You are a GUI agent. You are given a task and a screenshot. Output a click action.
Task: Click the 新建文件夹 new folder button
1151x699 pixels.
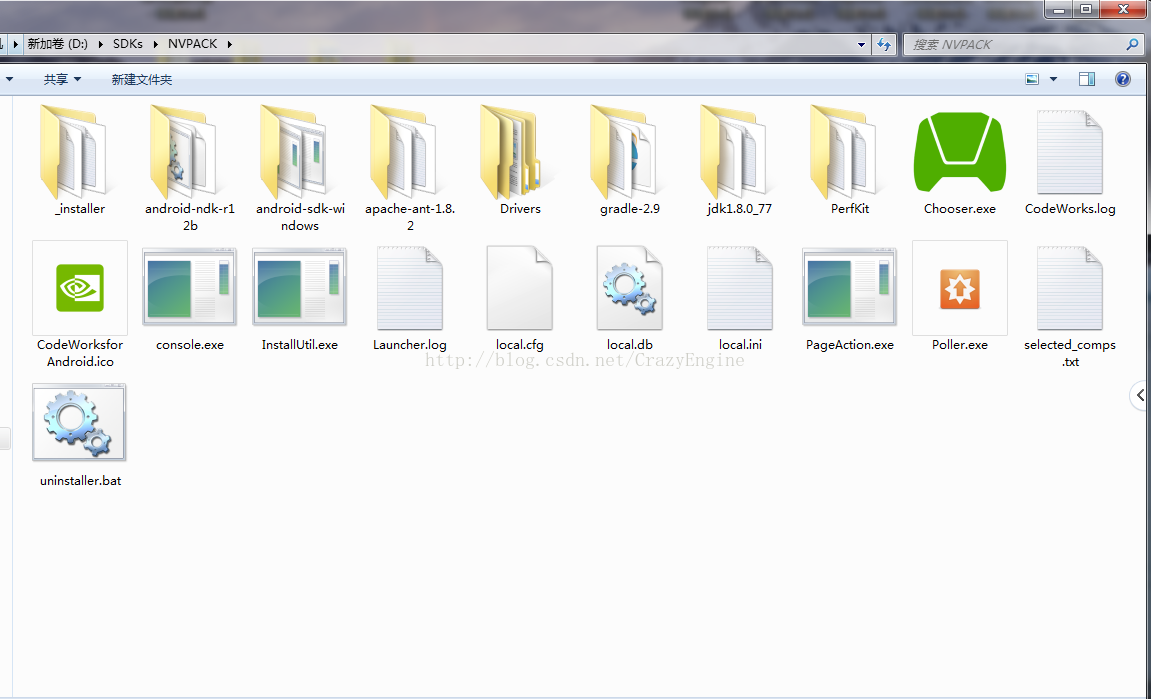(142, 79)
